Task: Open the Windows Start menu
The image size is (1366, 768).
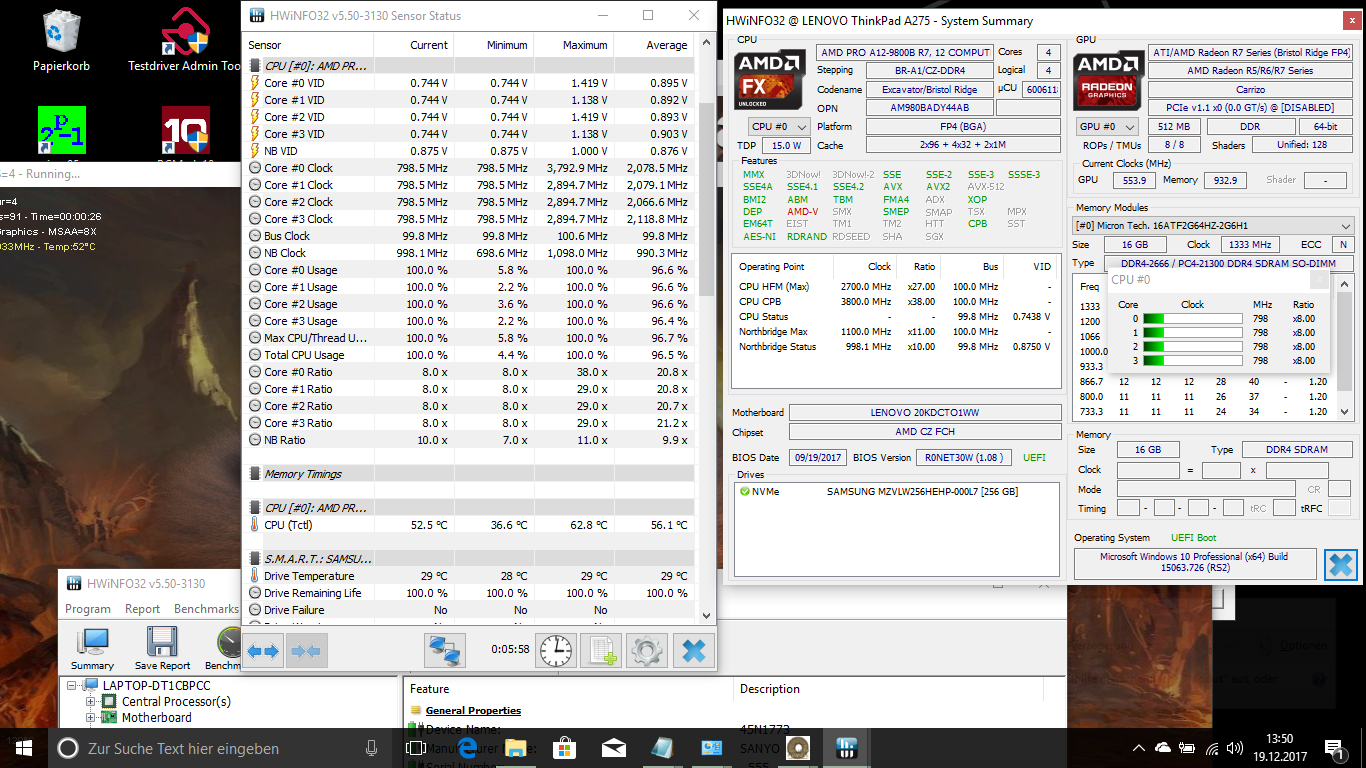Action: coord(24,748)
